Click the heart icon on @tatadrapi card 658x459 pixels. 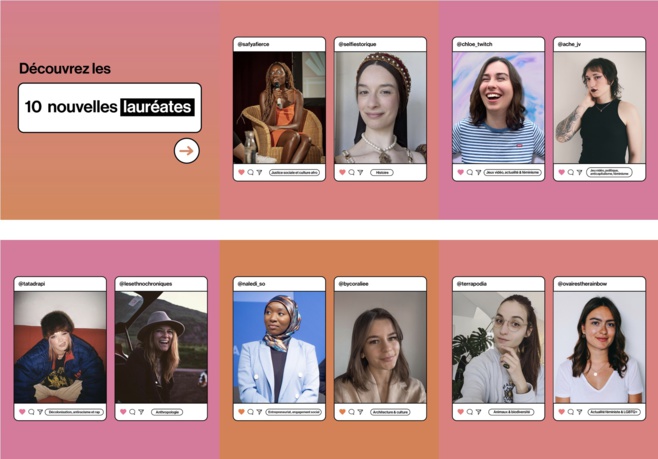click(x=22, y=411)
